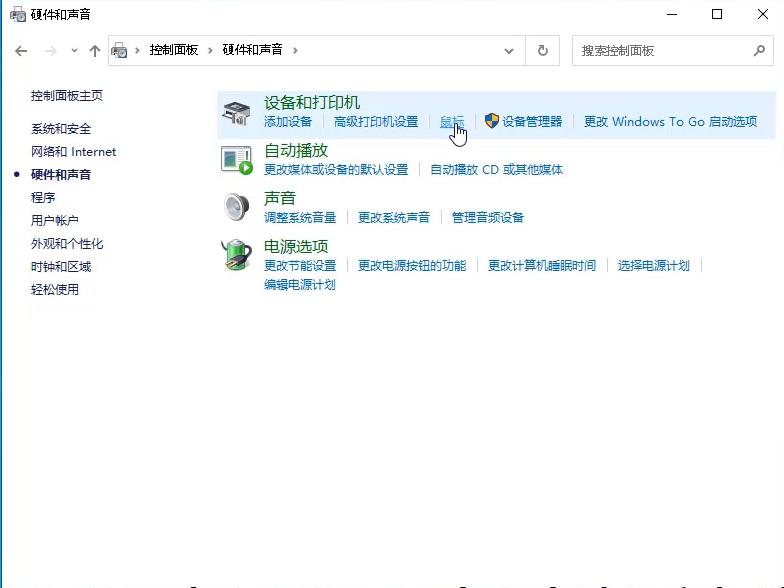Image resolution: width=784 pixels, height=588 pixels.
Task: Refresh the control panel view
Action: [x=543, y=50]
